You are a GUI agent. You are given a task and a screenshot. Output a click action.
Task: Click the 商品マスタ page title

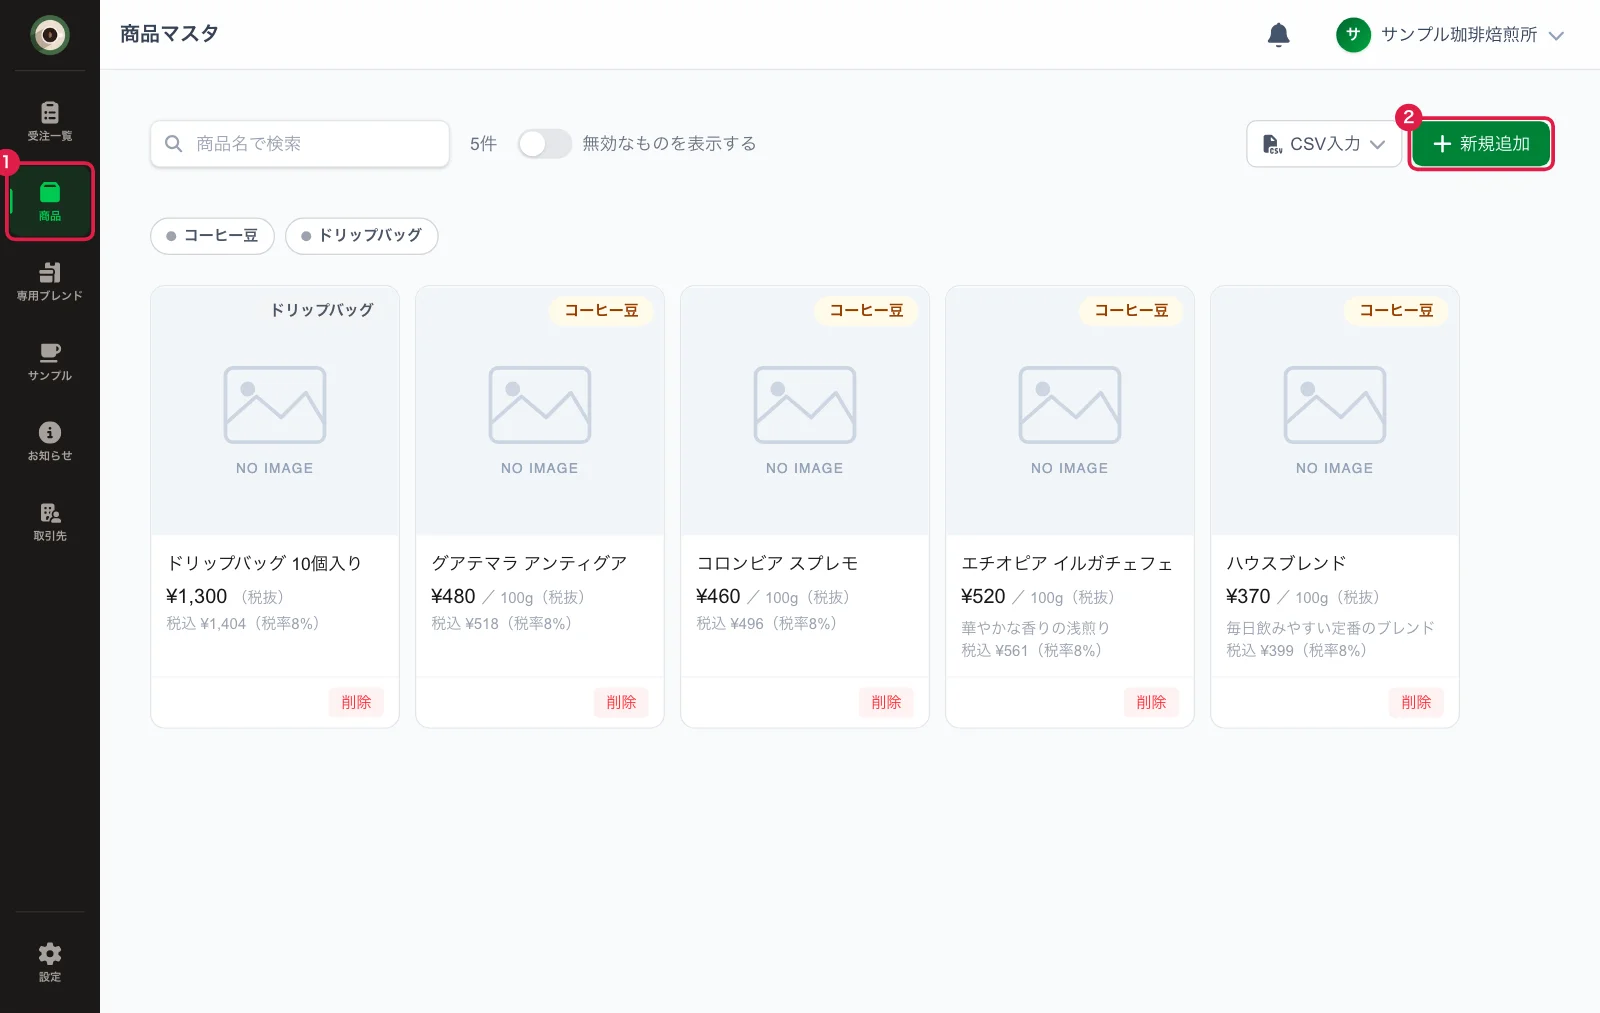pyautogui.click(x=169, y=34)
